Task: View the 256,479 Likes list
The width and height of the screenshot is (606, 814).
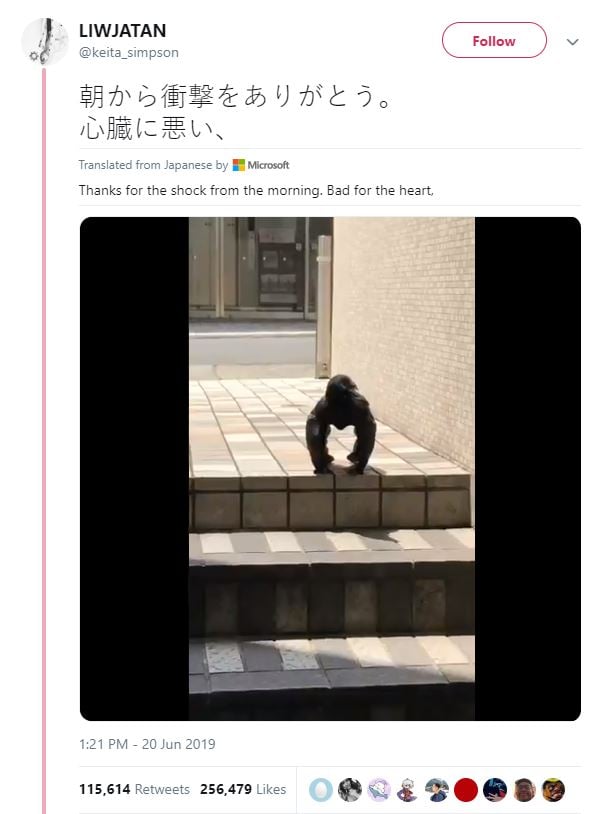Action: pyautogui.click(x=243, y=789)
